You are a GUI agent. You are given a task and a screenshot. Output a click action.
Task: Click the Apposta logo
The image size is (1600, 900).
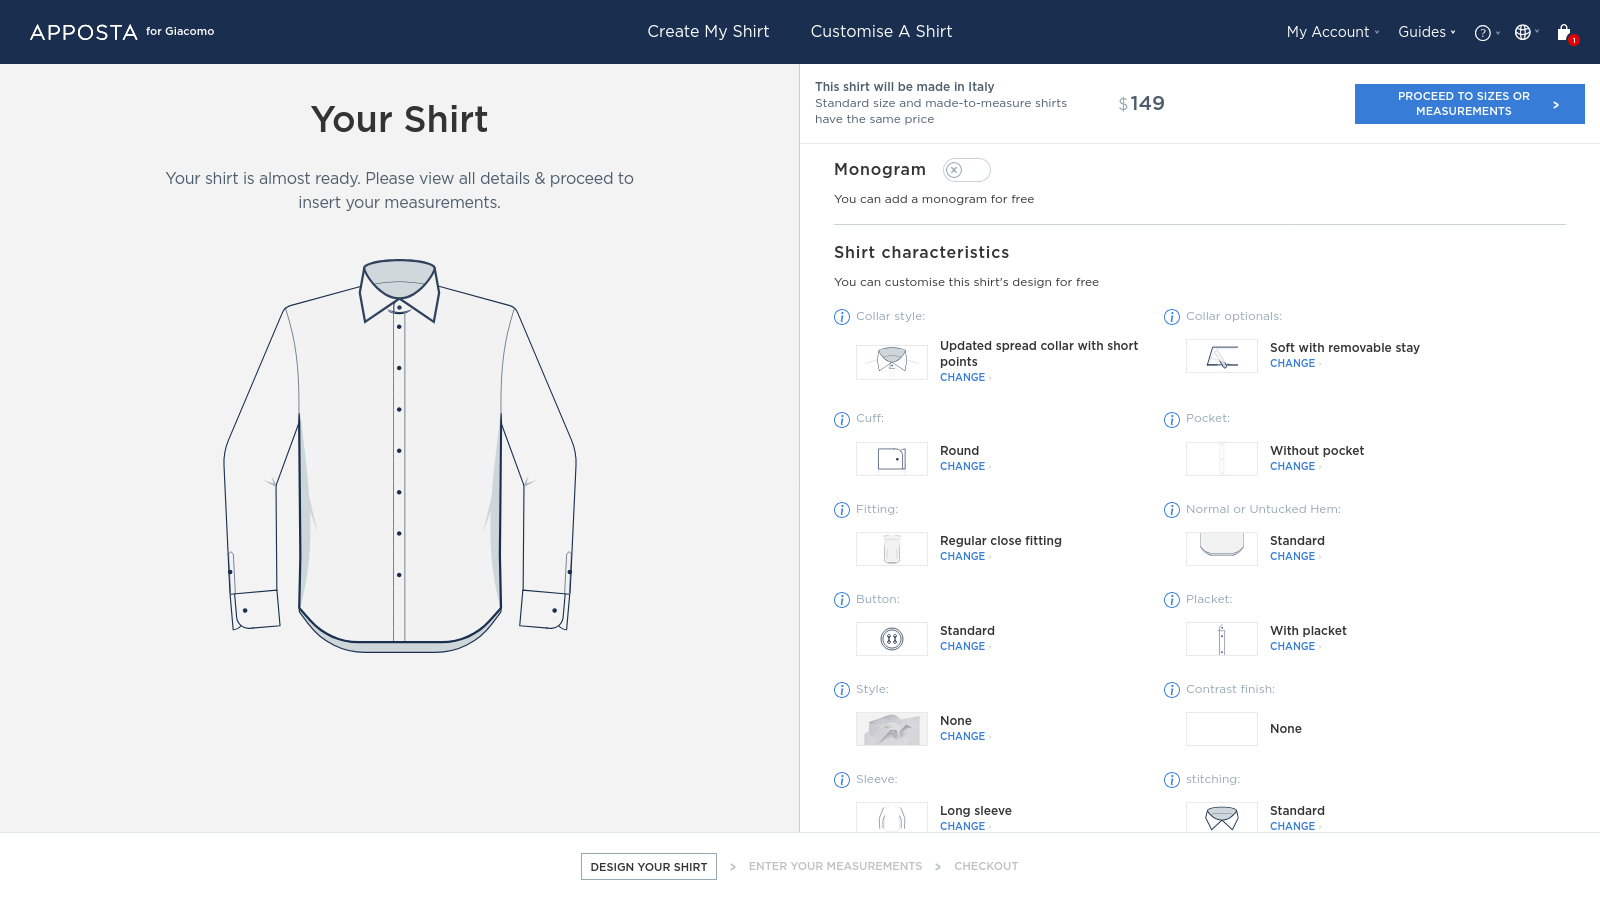(x=84, y=32)
